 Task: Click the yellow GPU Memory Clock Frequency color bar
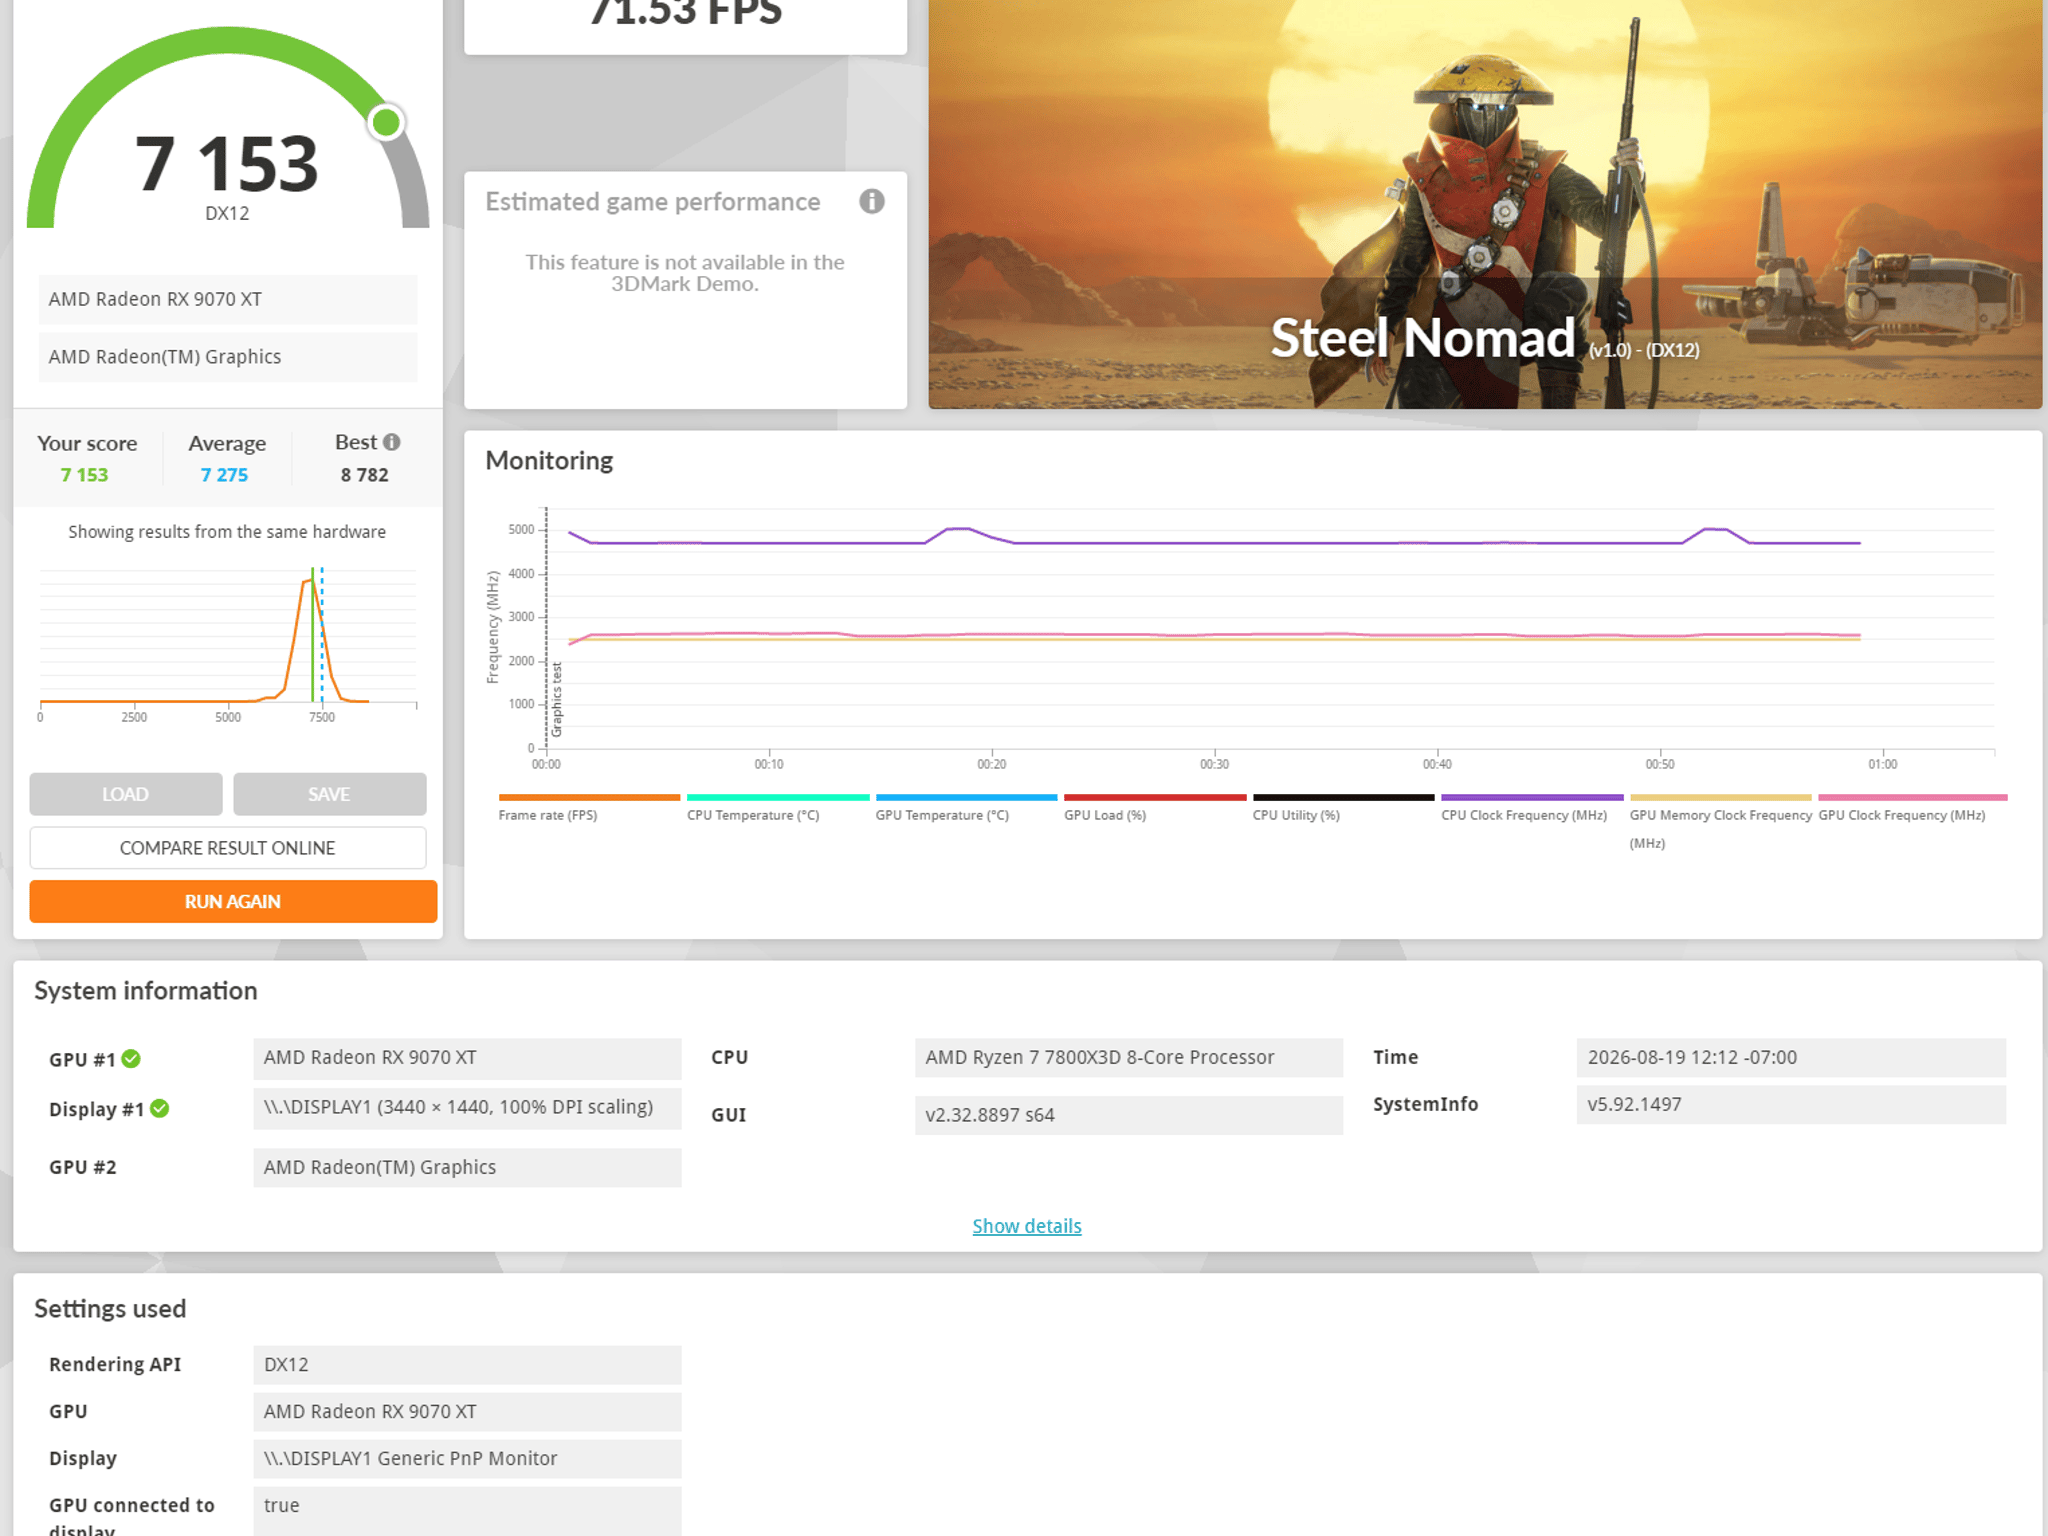point(1720,797)
